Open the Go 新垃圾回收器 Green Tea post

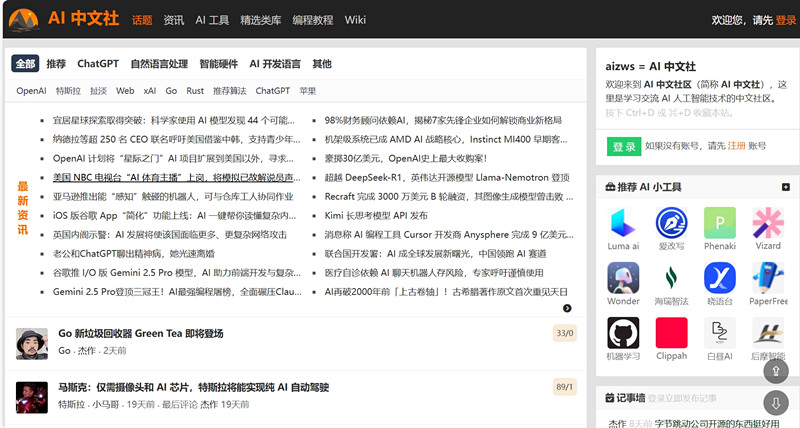(141, 334)
